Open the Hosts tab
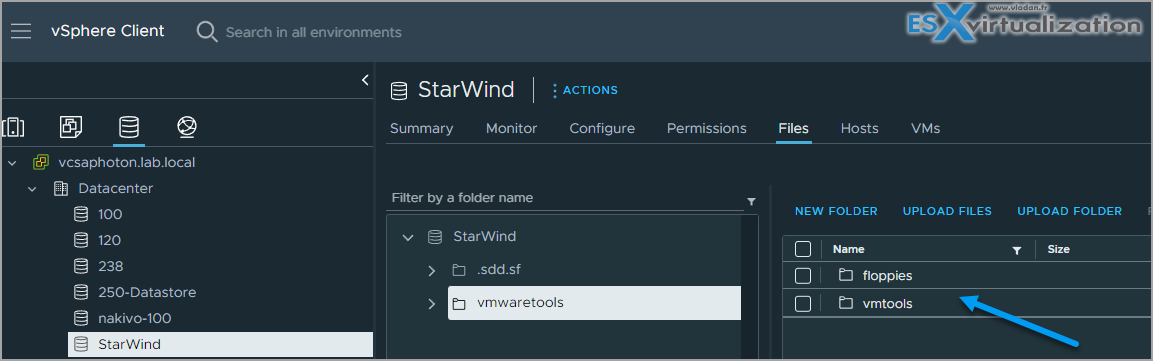The width and height of the screenshot is (1153, 361). point(860,129)
